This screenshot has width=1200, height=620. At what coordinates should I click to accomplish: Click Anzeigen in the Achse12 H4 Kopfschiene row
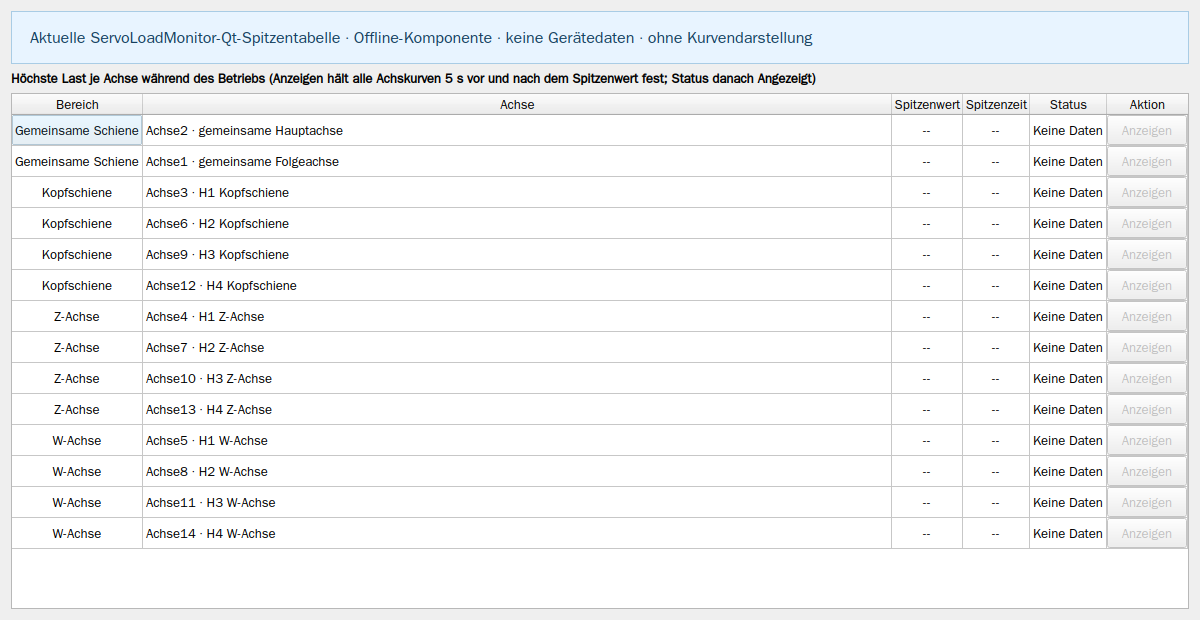tap(1147, 286)
